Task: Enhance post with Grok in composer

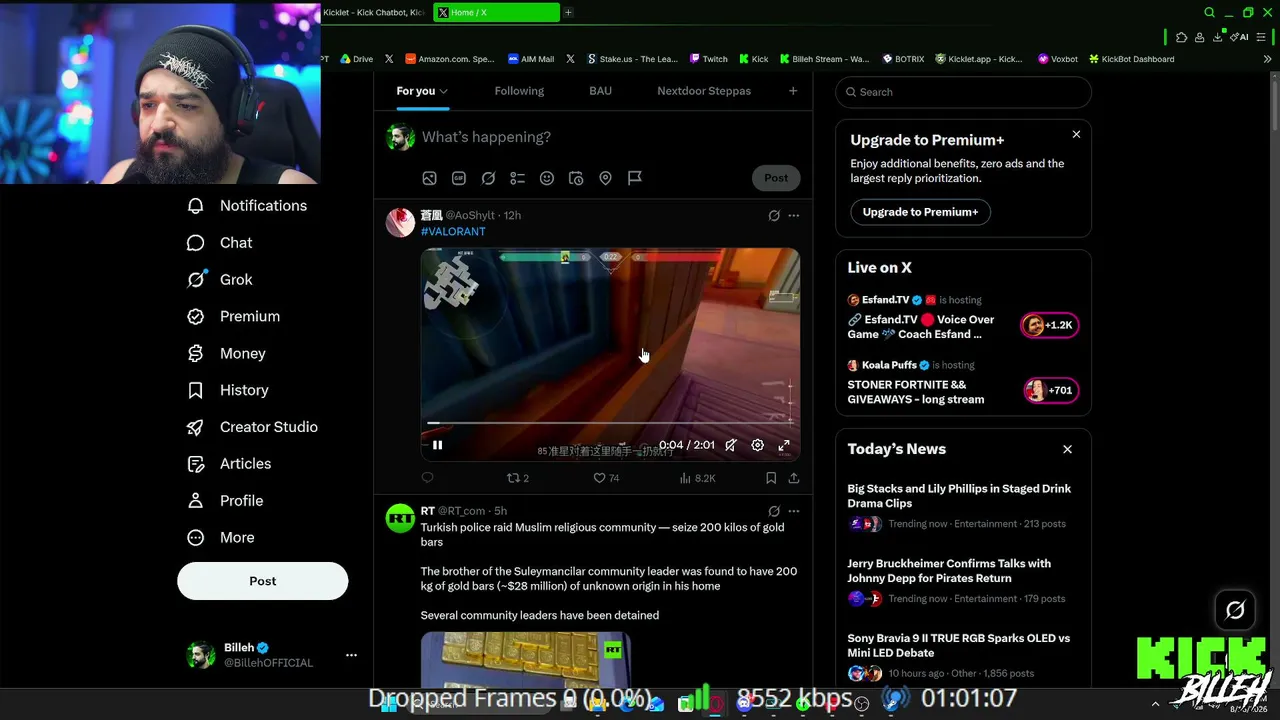Action: coord(488,178)
